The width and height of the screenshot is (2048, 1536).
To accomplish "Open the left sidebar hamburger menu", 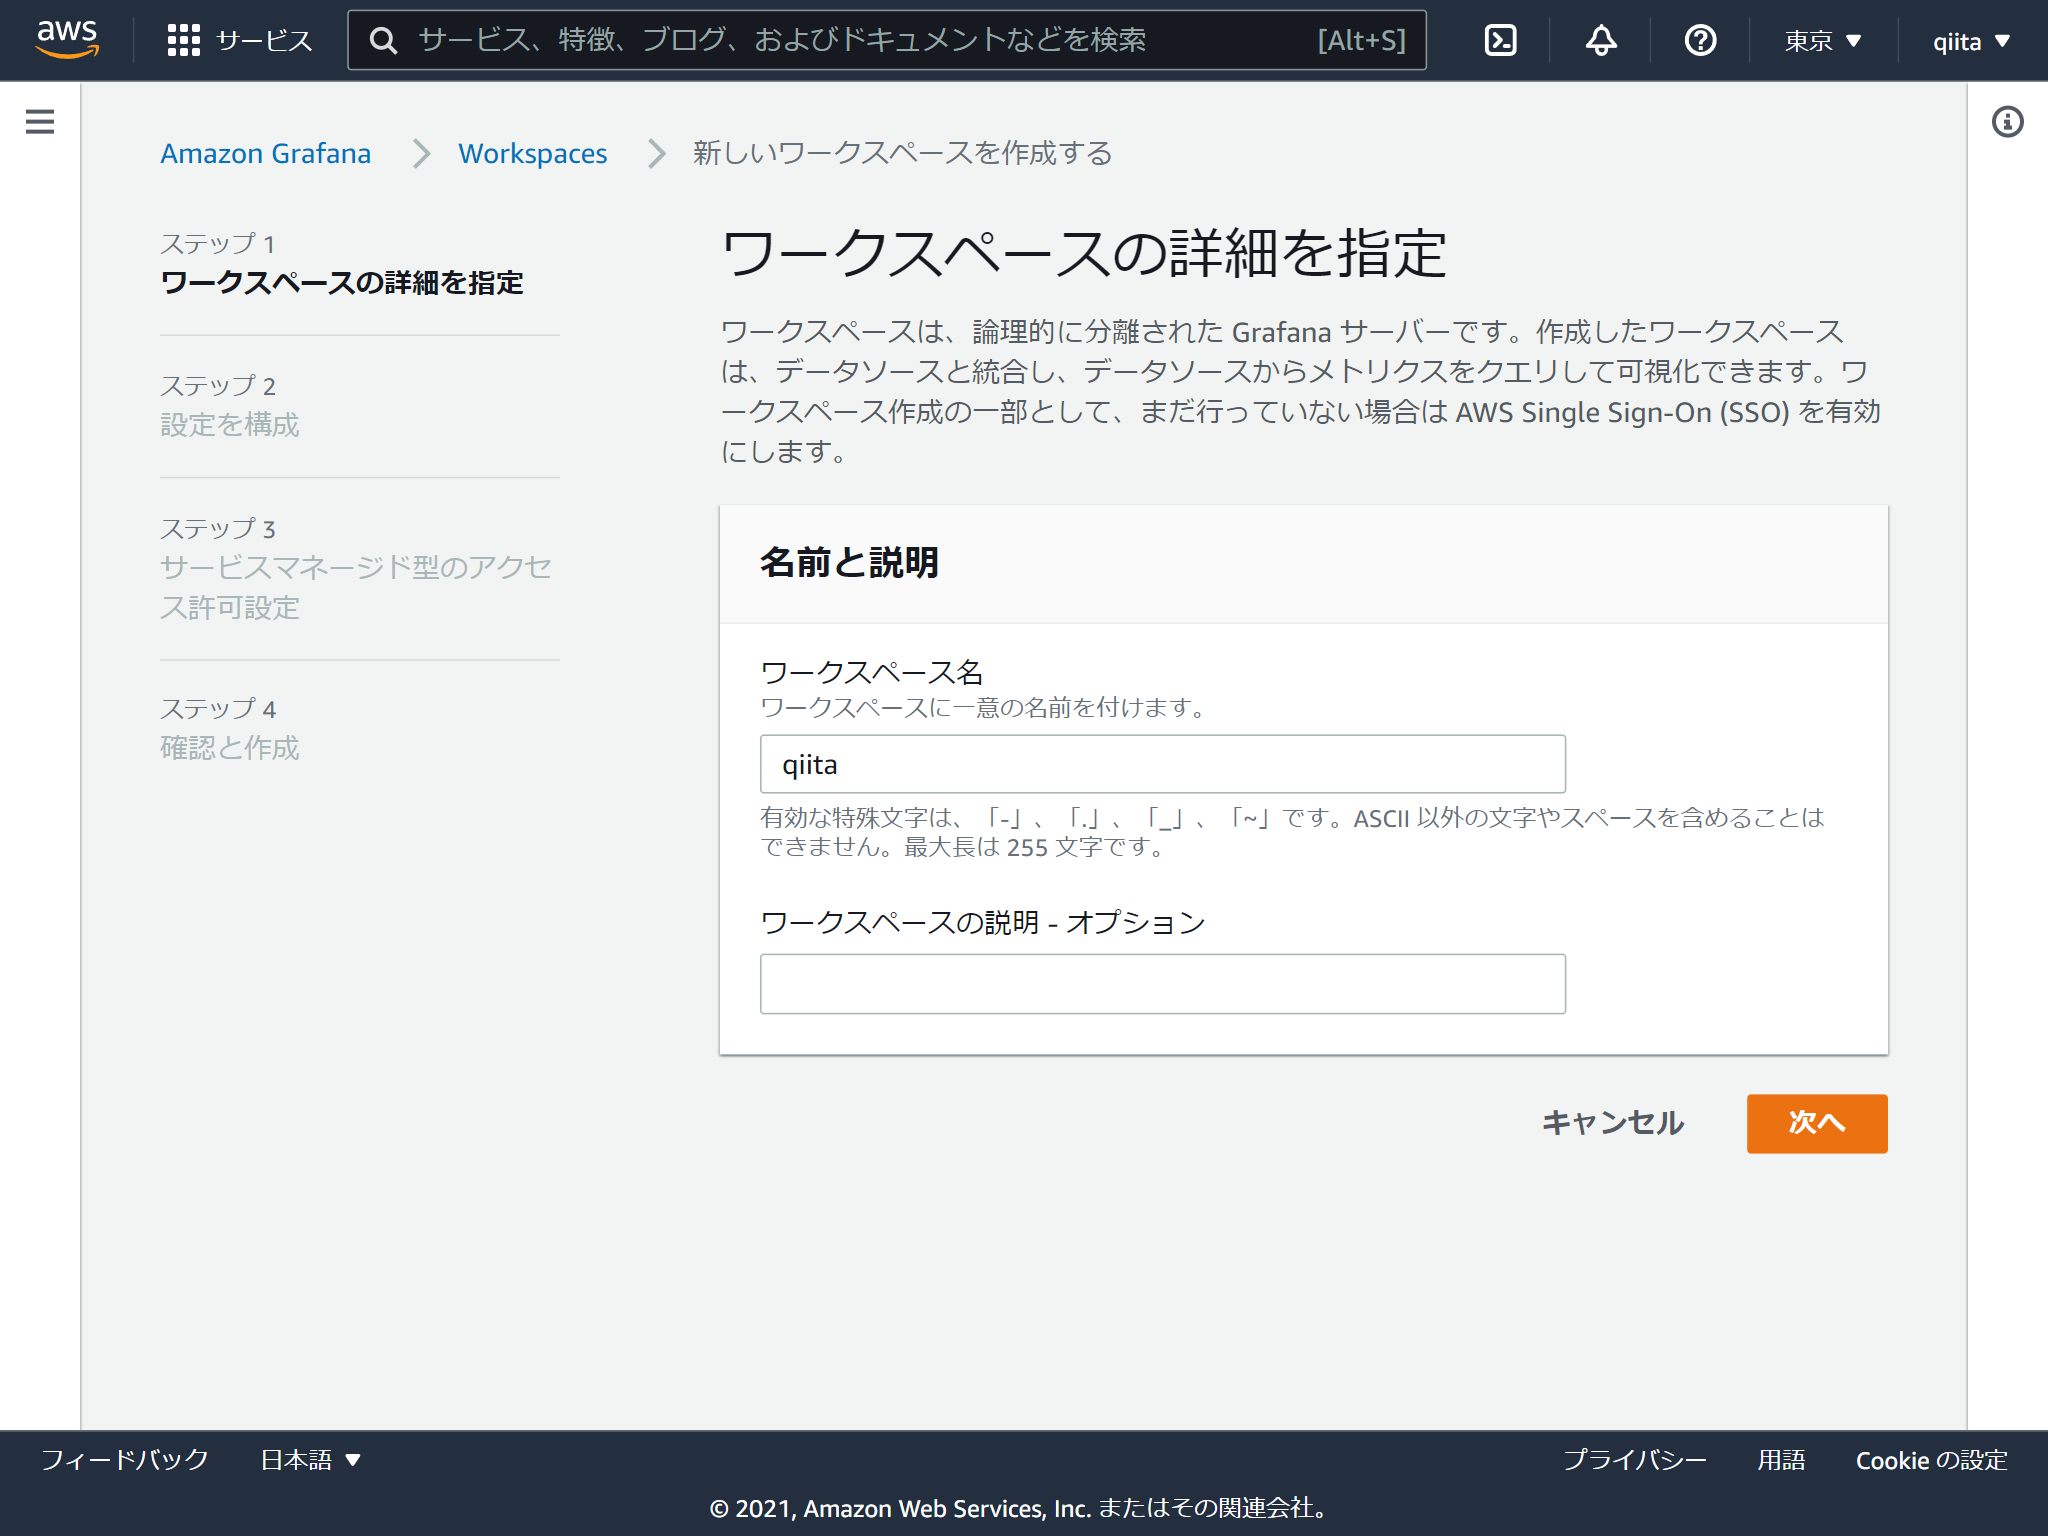I will (x=39, y=121).
